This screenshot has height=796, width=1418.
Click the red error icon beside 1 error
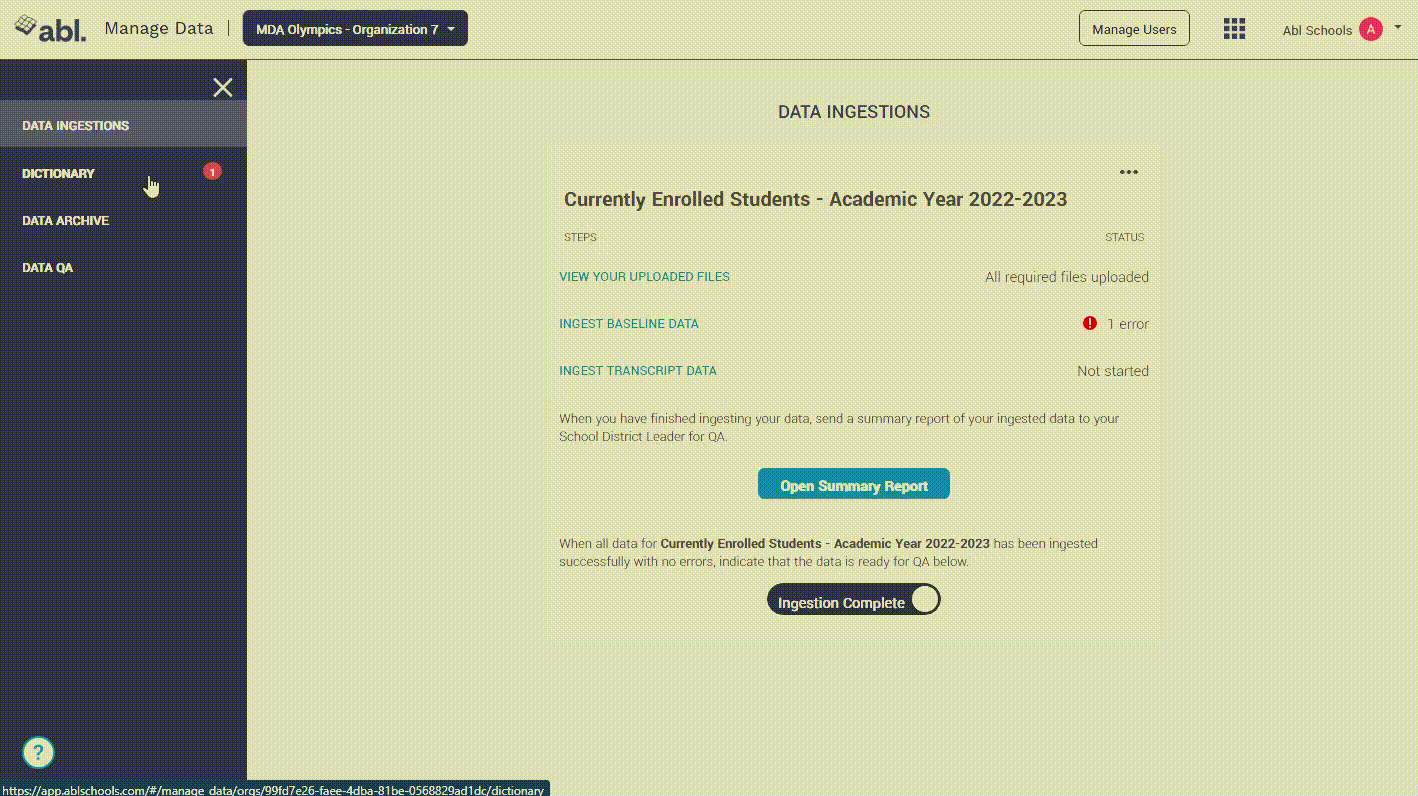[x=1090, y=323]
